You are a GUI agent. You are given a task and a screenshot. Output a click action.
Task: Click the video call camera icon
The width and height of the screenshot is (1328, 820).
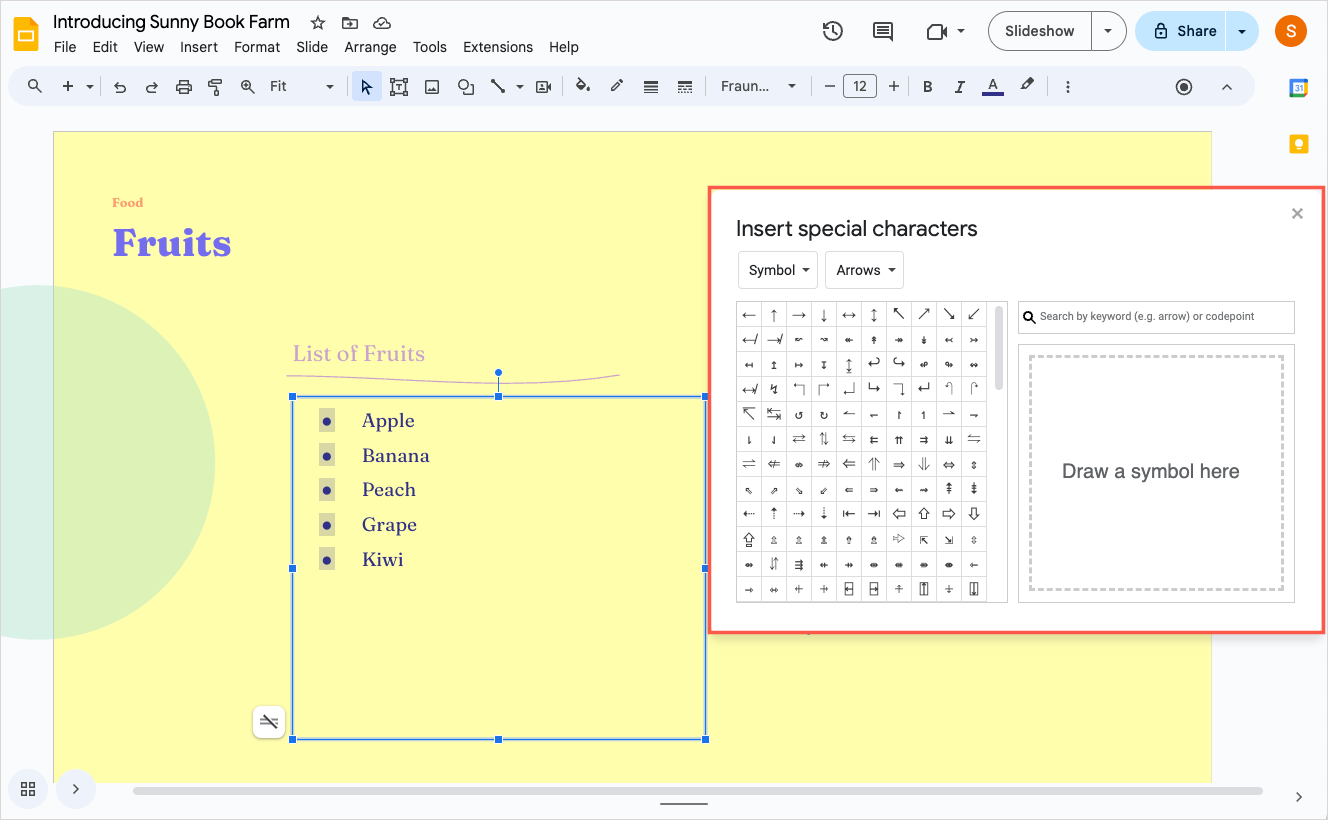coord(937,31)
